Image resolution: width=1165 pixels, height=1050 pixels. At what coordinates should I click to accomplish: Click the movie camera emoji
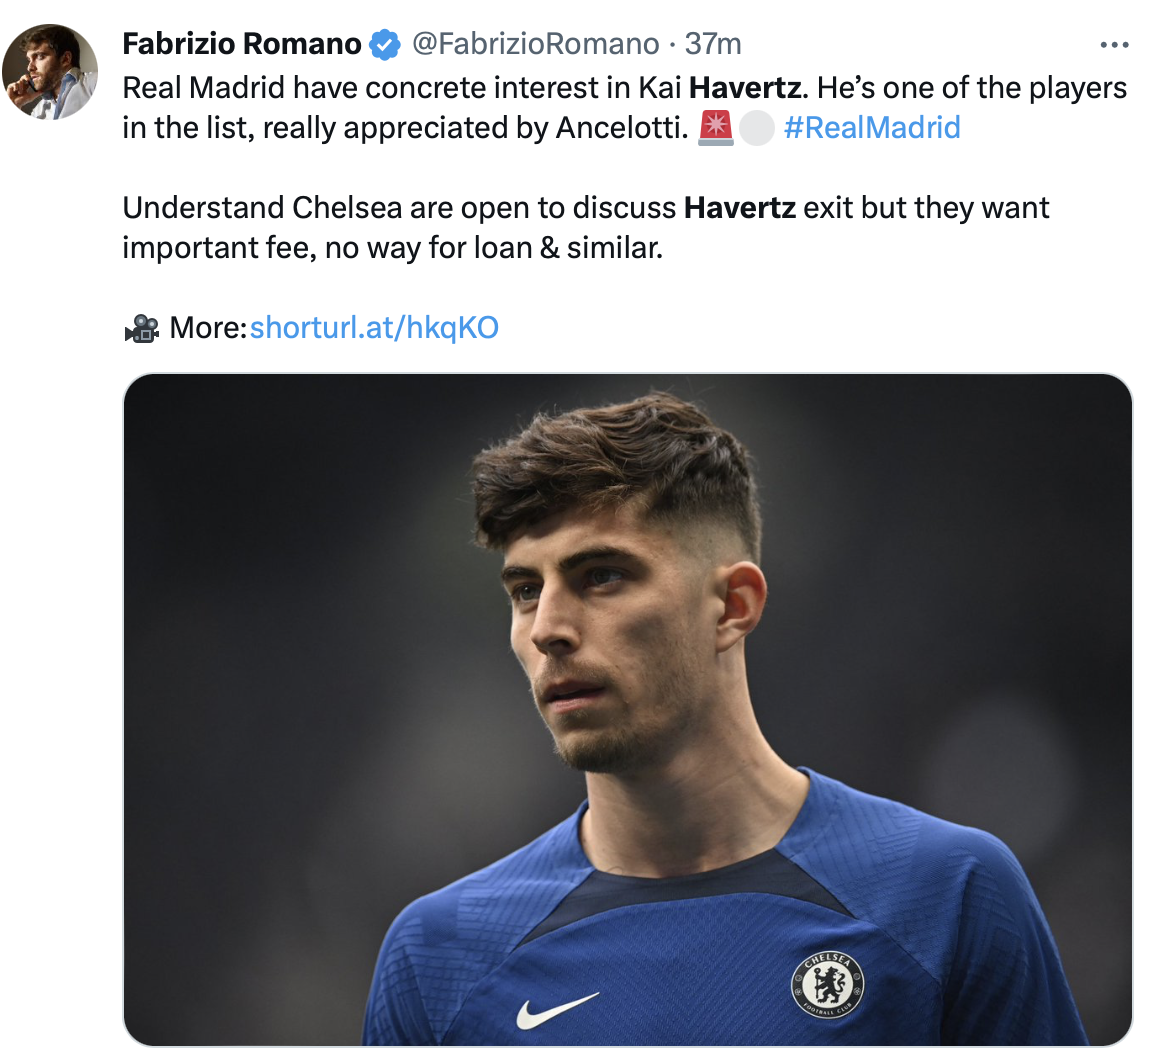(141, 328)
